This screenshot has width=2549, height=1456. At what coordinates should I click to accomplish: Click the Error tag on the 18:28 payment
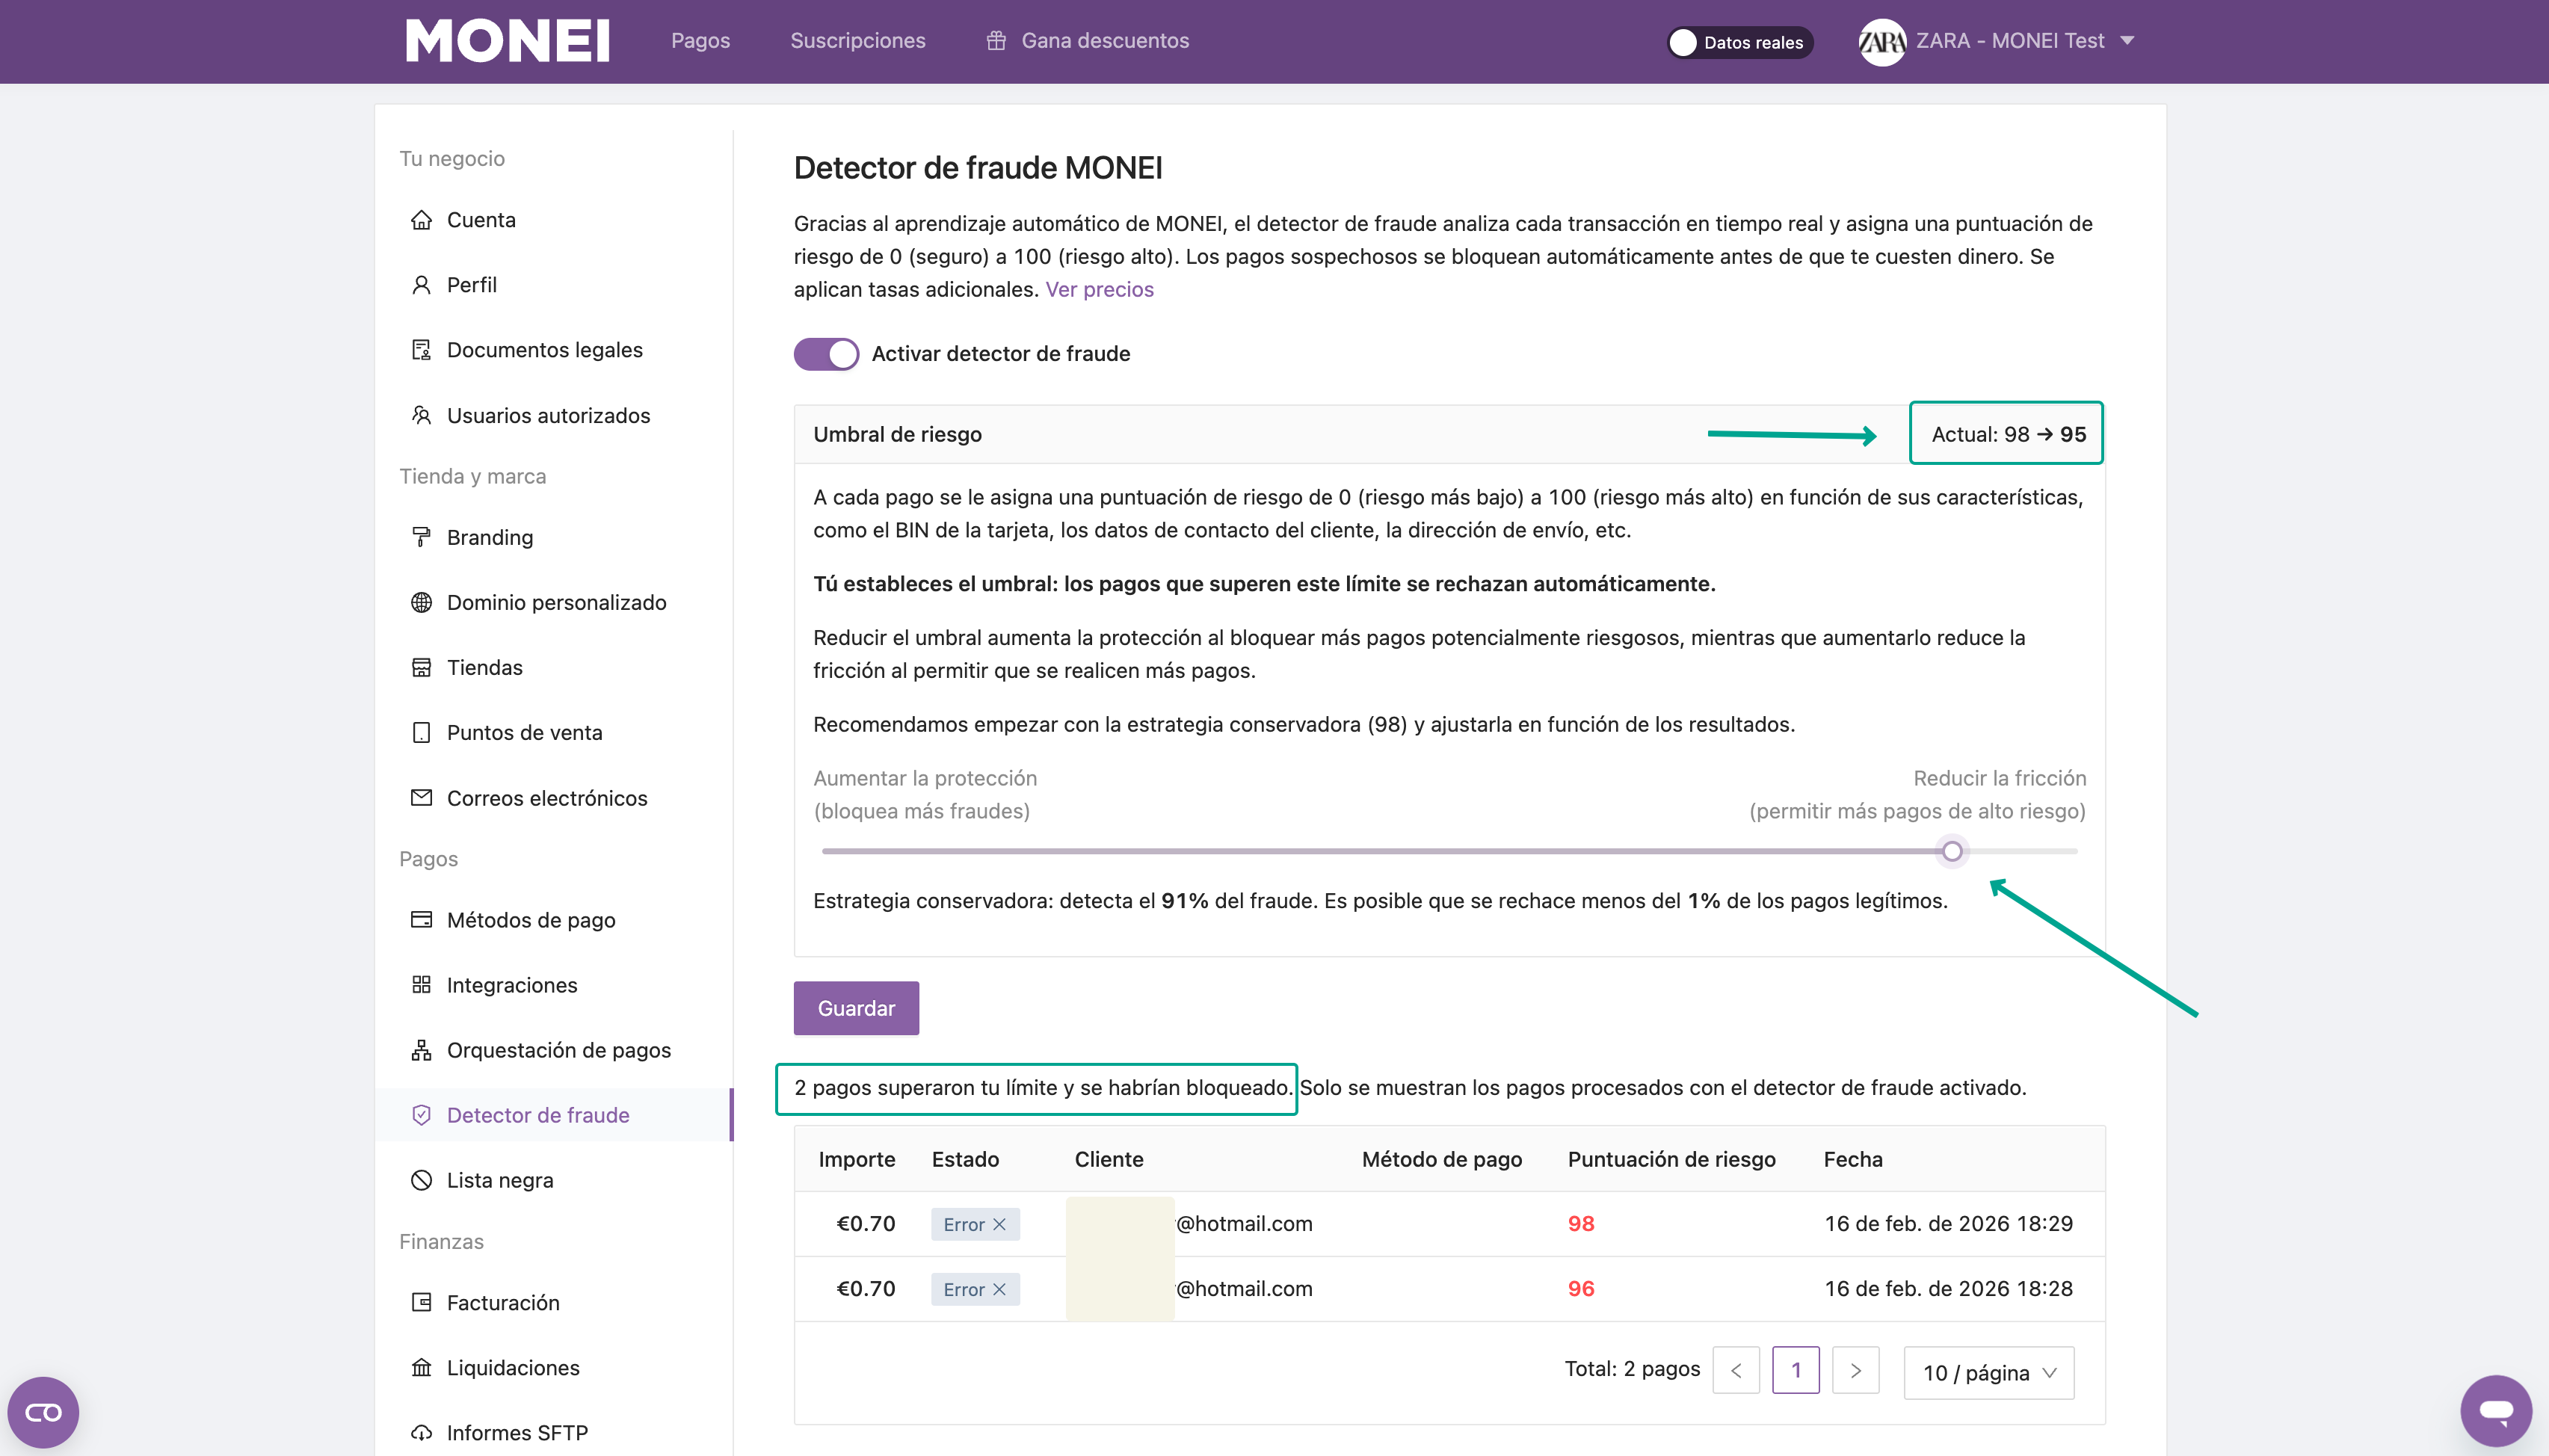(x=975, y=1289)
